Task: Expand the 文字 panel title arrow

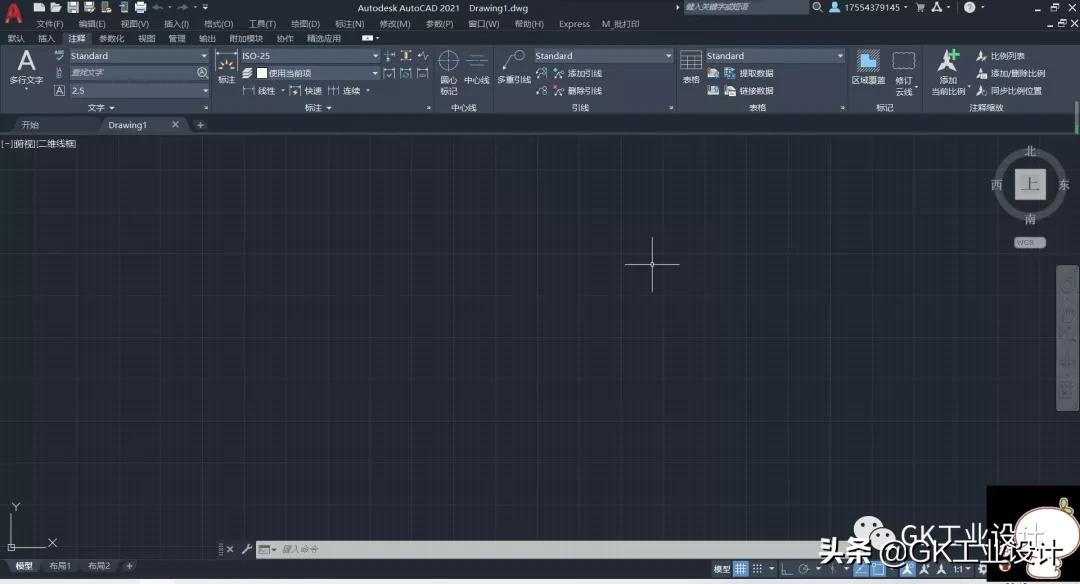Action: [x=112, y=108]
